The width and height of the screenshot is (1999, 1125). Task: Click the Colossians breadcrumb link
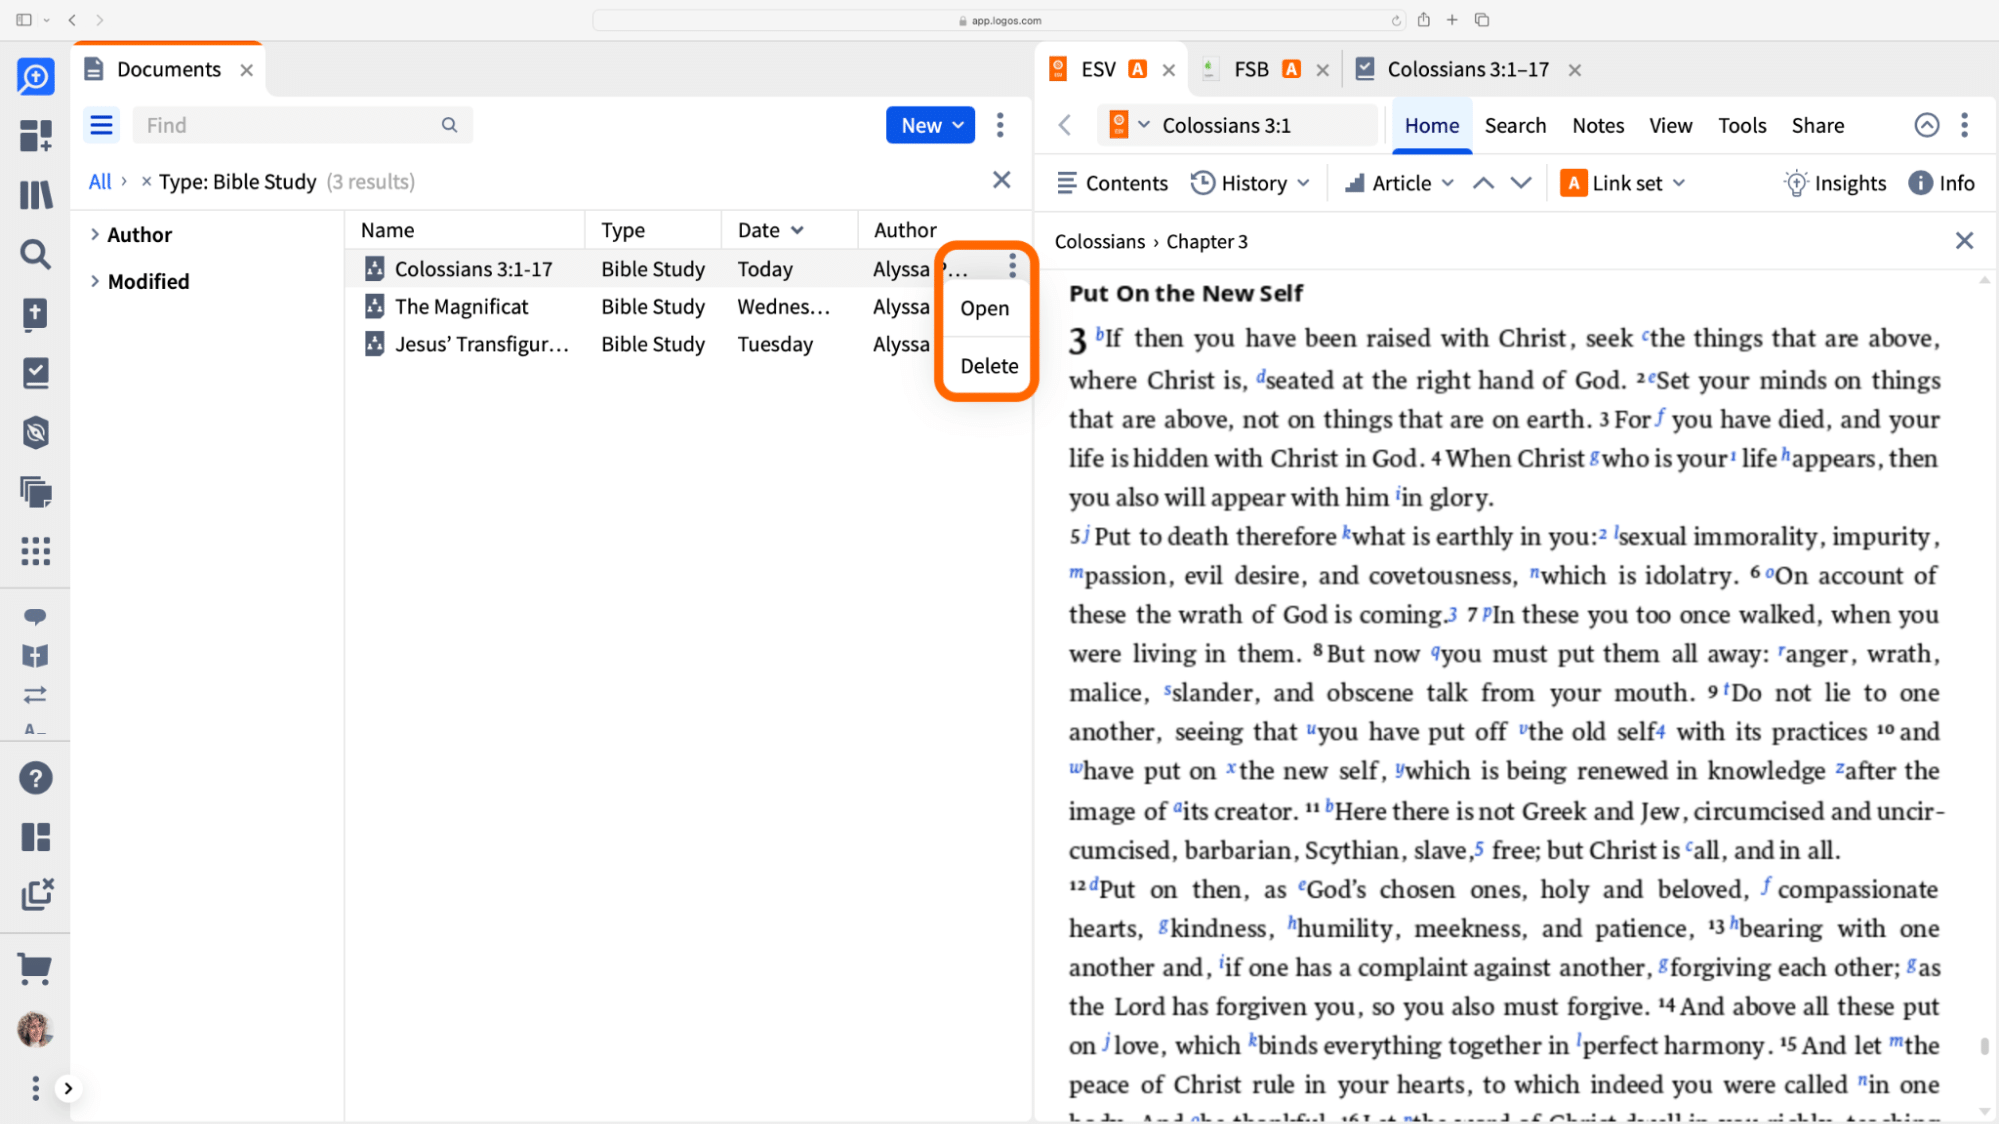coord(1099,241)
